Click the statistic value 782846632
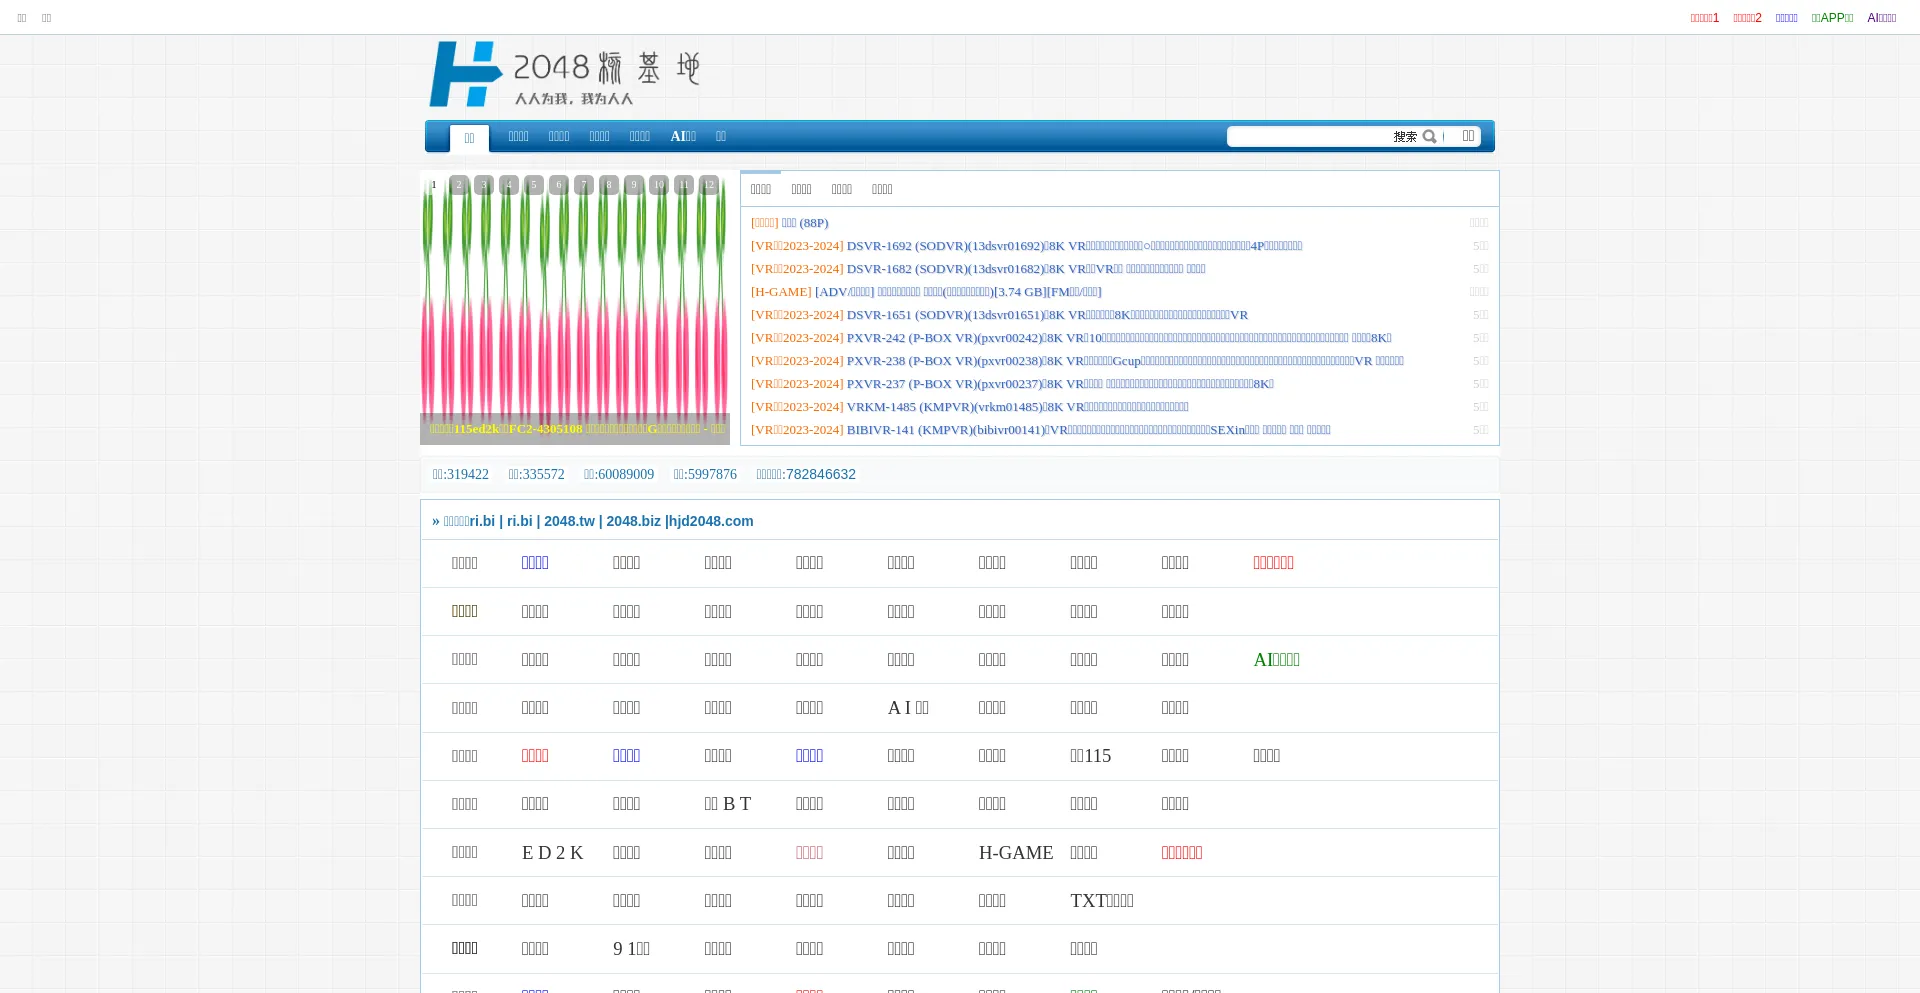This screenshot has width=1920, height=993. click(x=821, y=475)
